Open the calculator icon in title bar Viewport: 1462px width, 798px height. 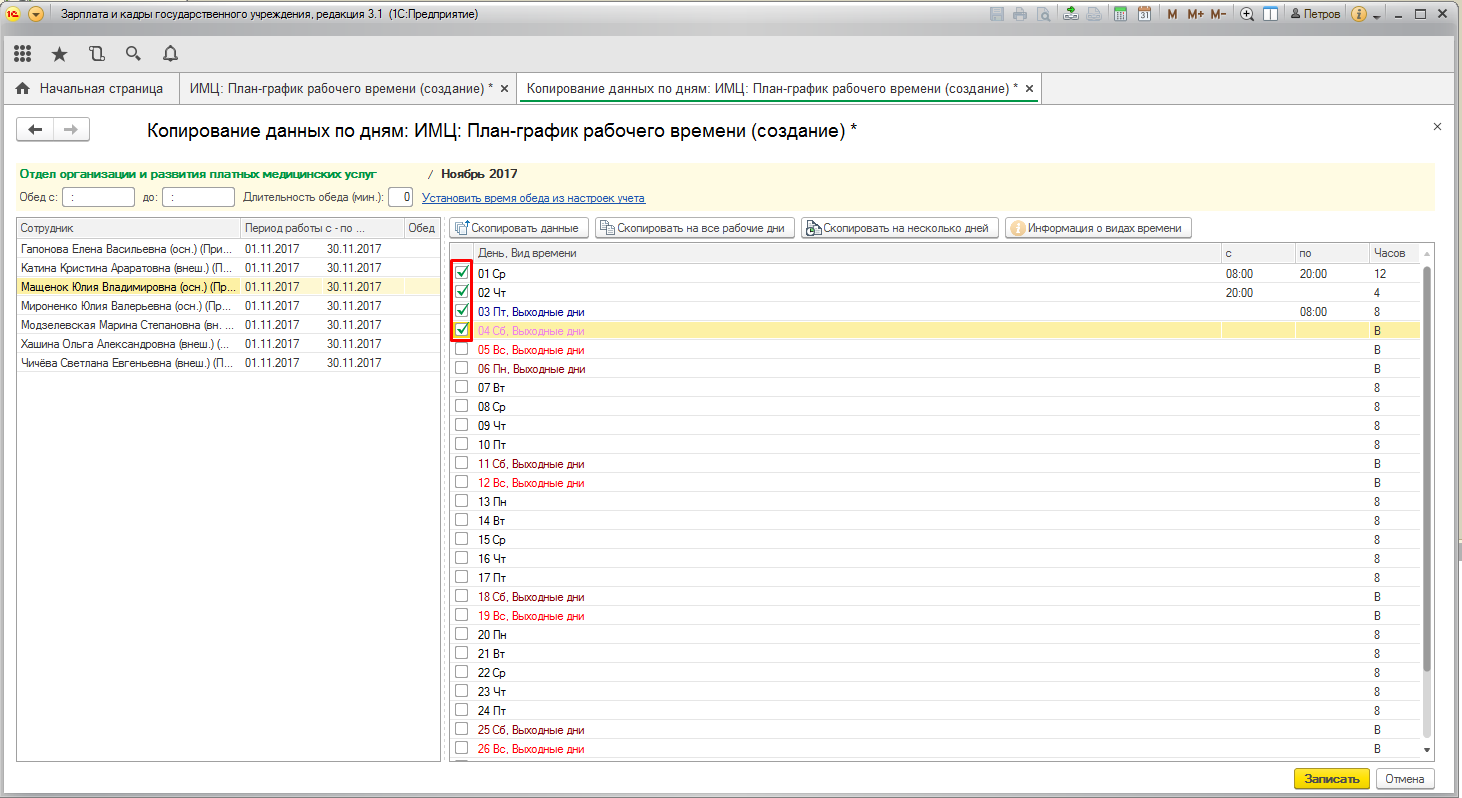coord(1120,14)
